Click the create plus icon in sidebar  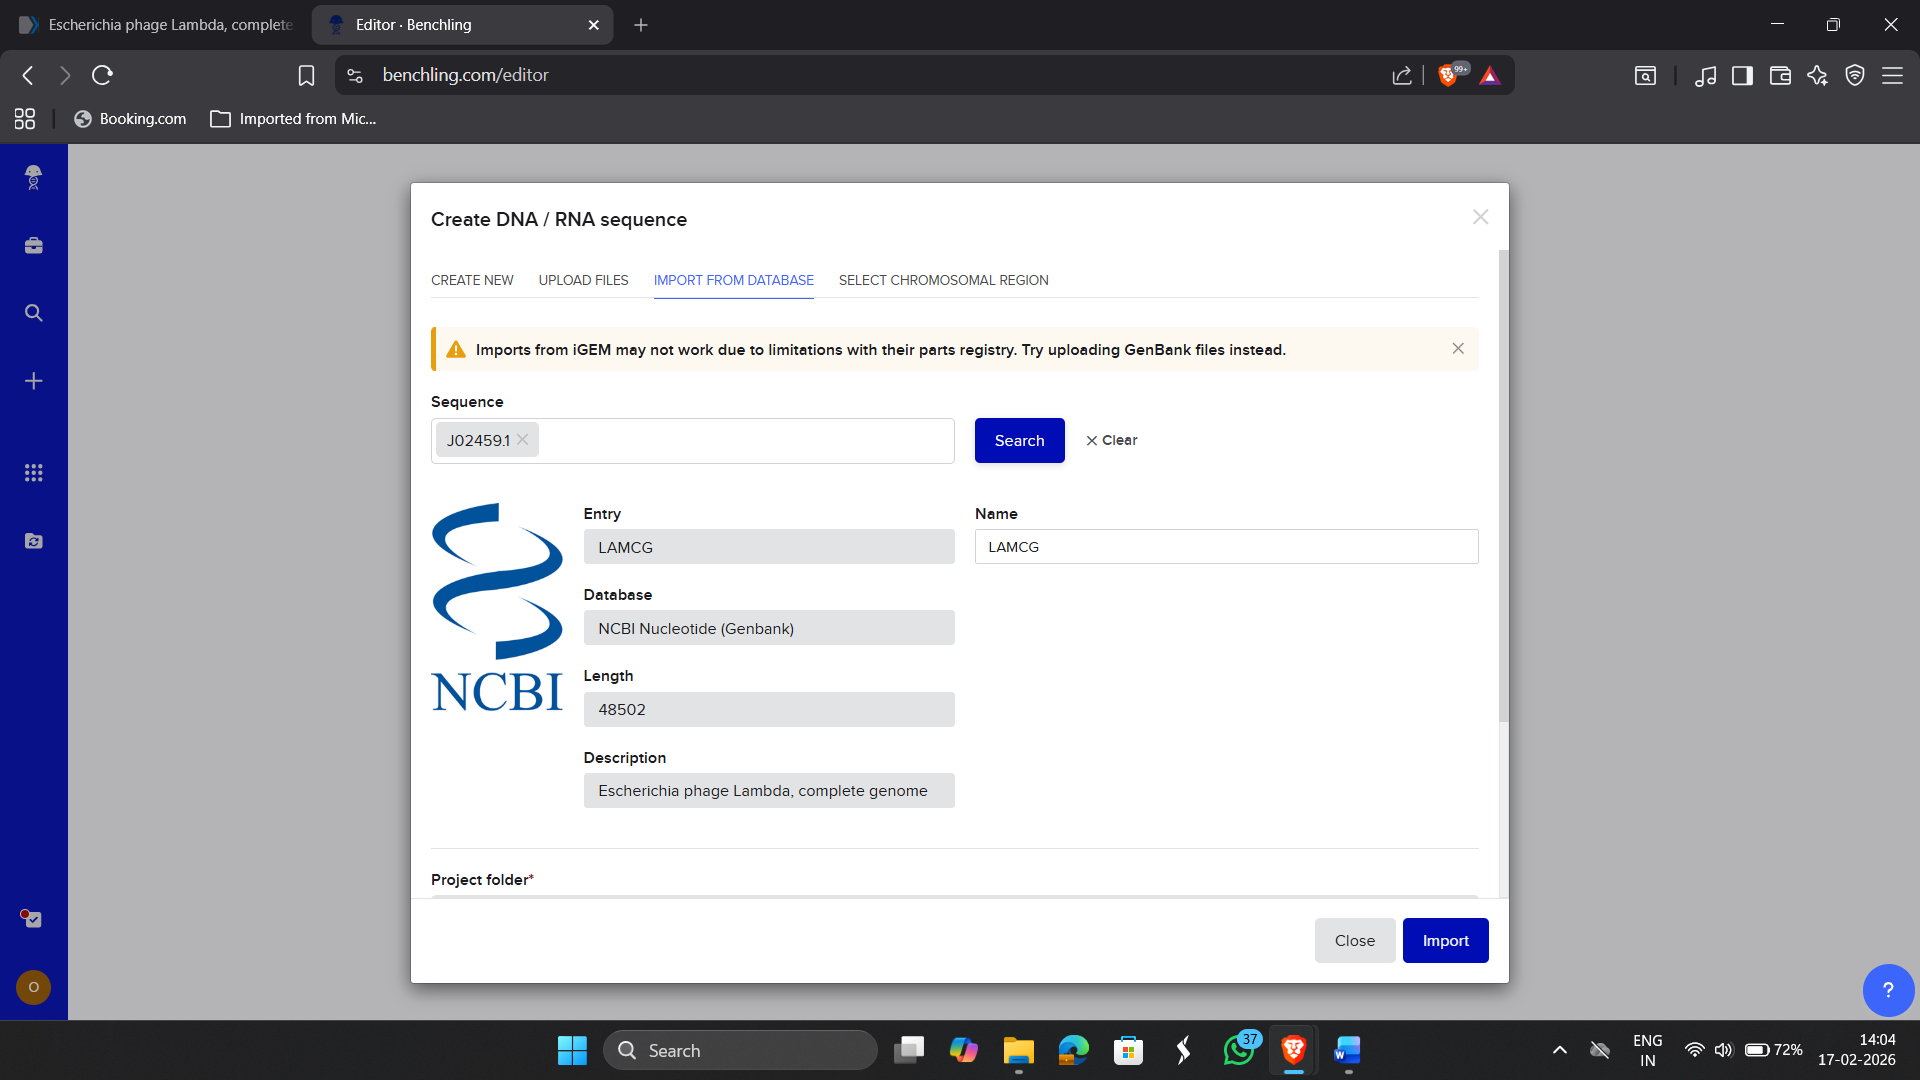33,381
